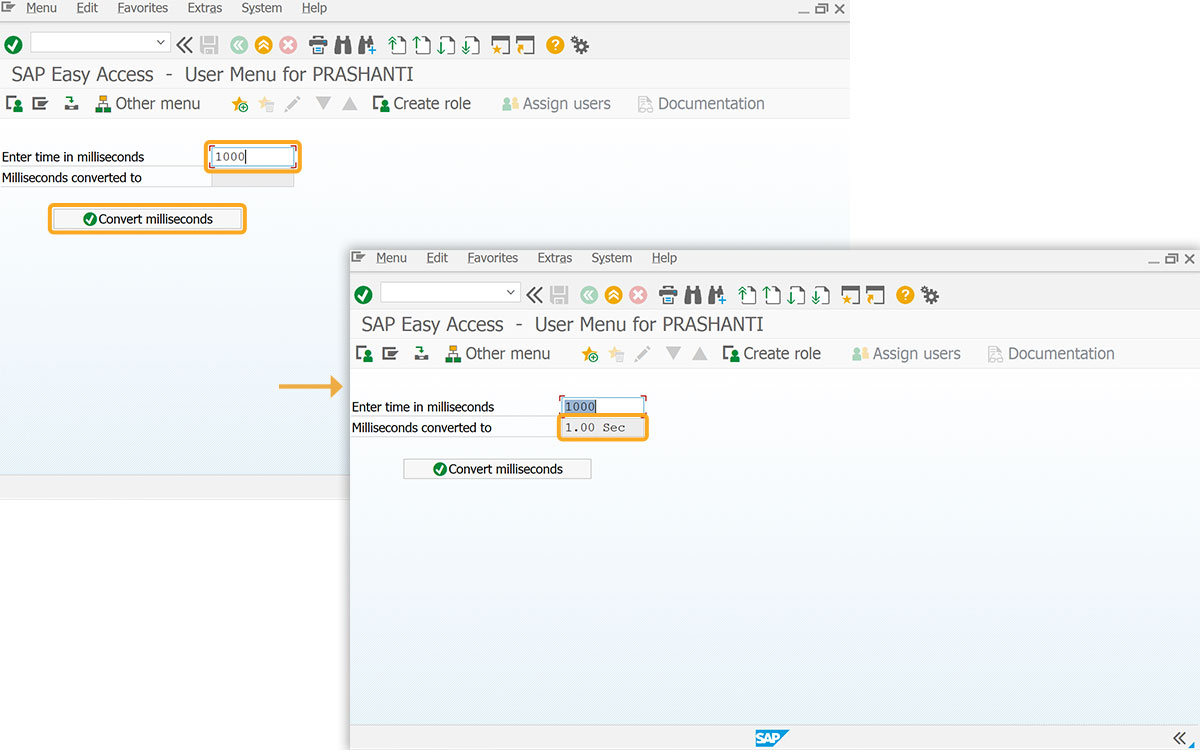Viewport: 1200px width, 750px height.
Task: Click the green Enter checkmark in the back window
Action: [13, 45]
